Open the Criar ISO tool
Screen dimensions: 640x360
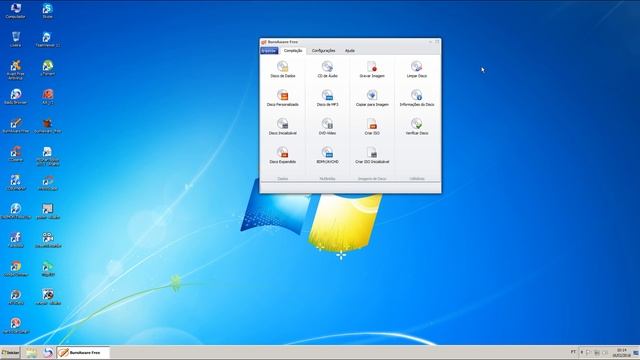[x=372, y=127]
